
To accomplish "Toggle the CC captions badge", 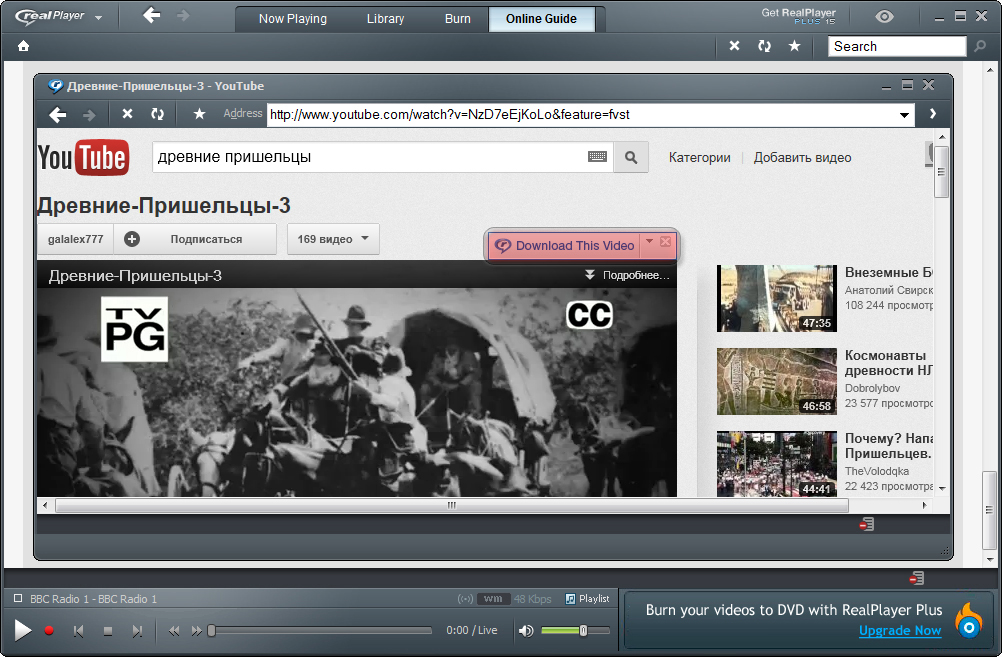I will click(589, 315).
